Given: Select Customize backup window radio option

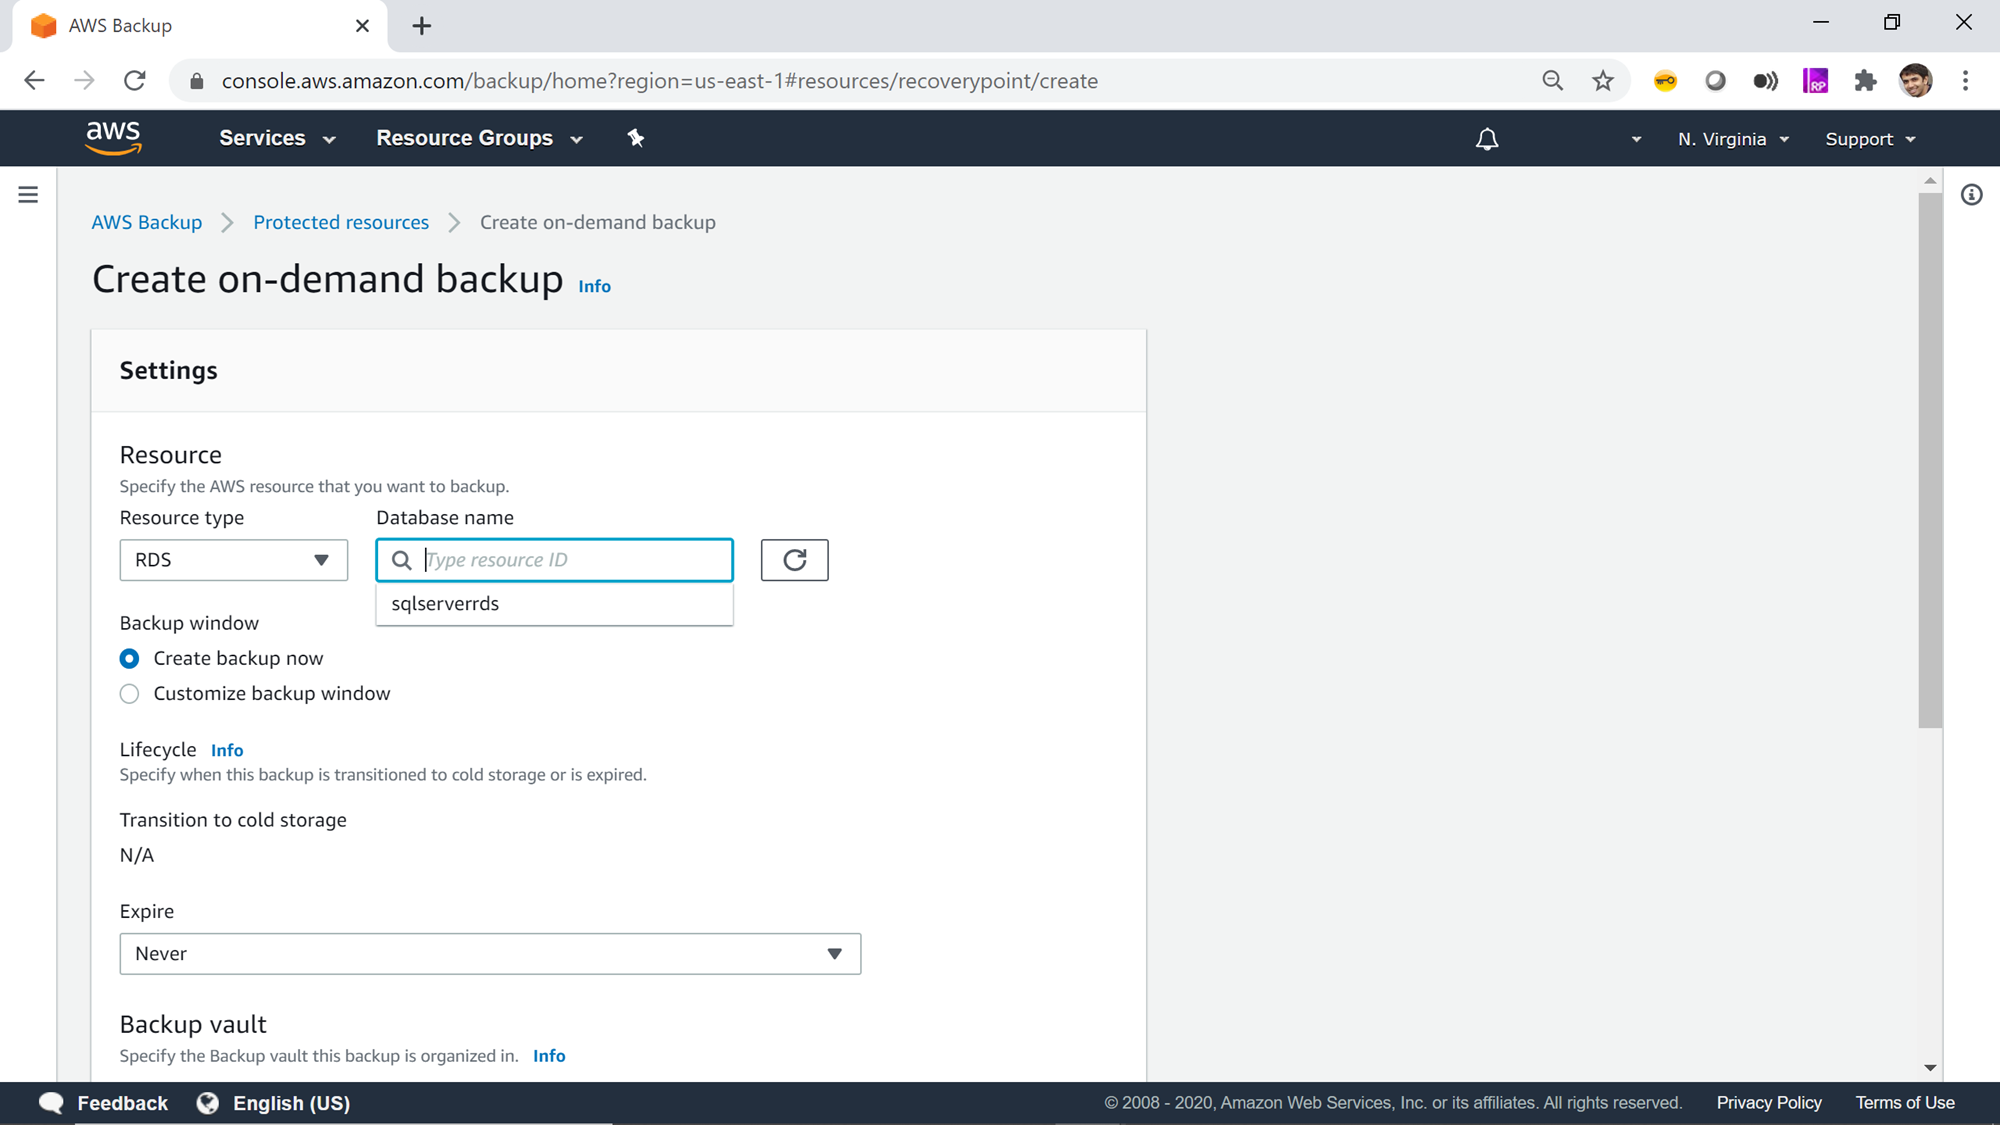Looking at the screenshot, I should (x=129, y=694).
